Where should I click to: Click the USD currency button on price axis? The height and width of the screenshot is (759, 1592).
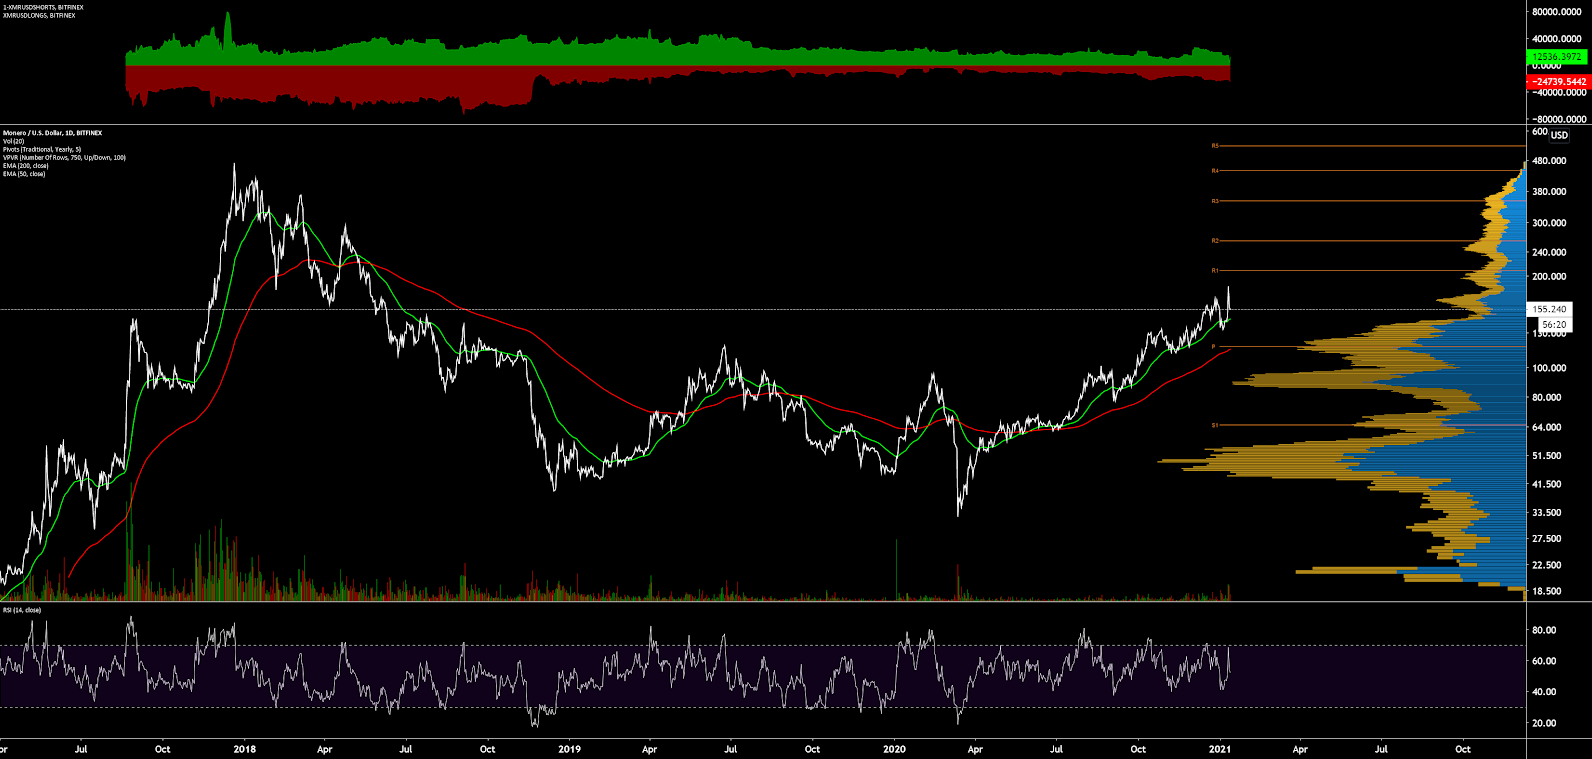click(x=1559, y=135)
